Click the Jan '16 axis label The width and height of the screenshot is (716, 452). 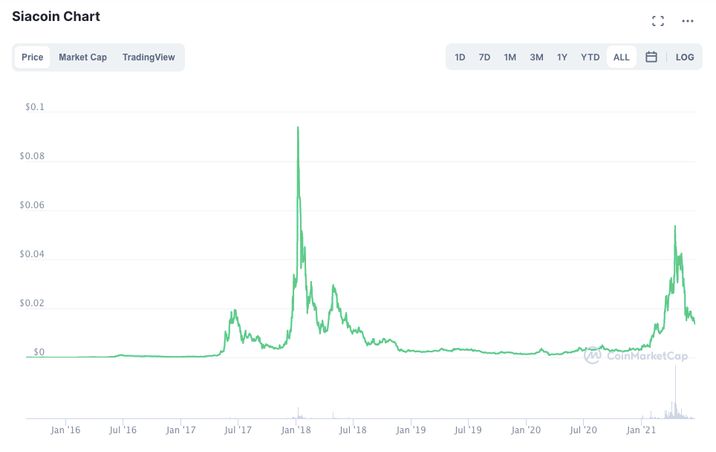point(65,430)
